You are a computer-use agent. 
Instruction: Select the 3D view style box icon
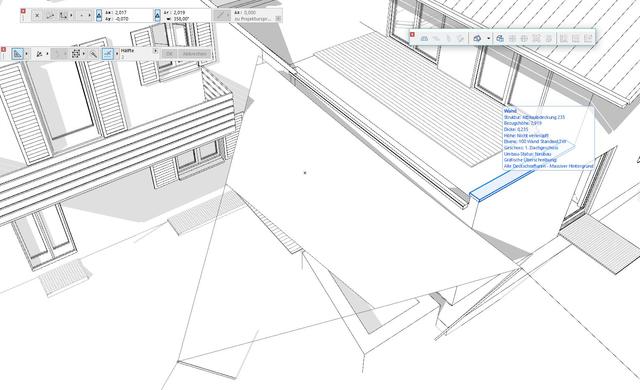coord(477,38)
